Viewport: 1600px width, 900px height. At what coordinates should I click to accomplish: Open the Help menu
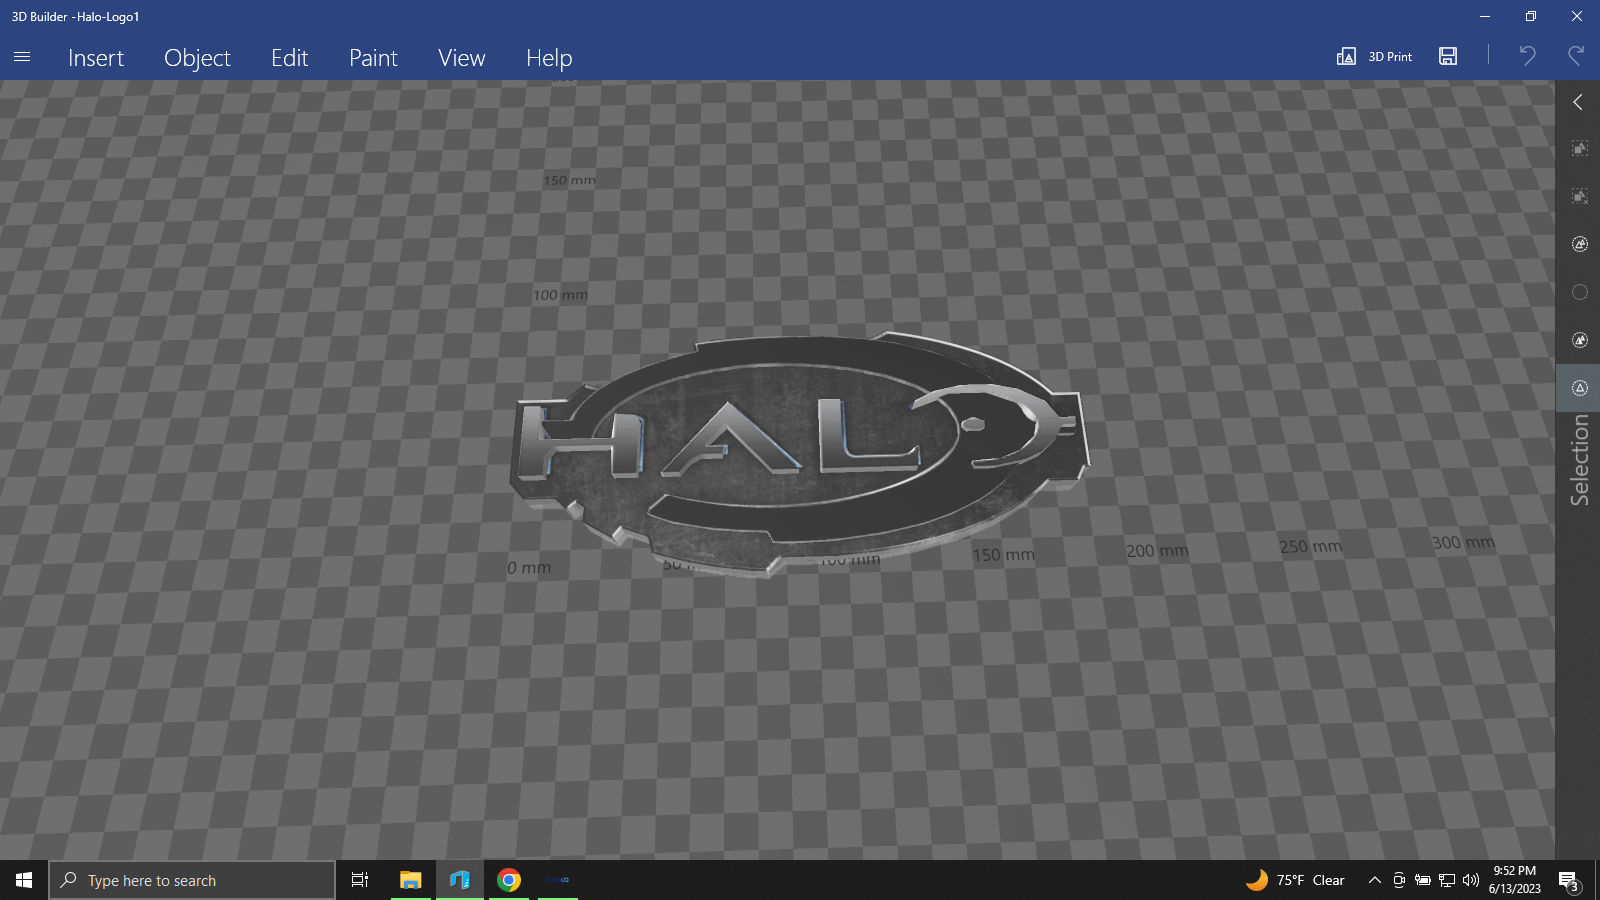(549, 58)
